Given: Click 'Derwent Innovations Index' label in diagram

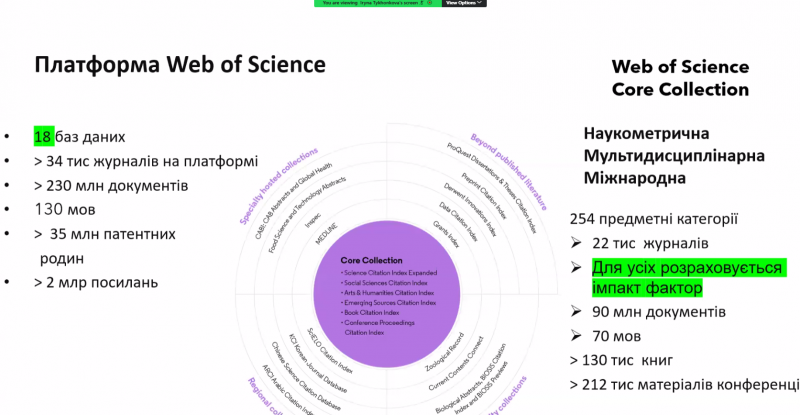Looking at the screenshot, I should click(x=470, y=210).
